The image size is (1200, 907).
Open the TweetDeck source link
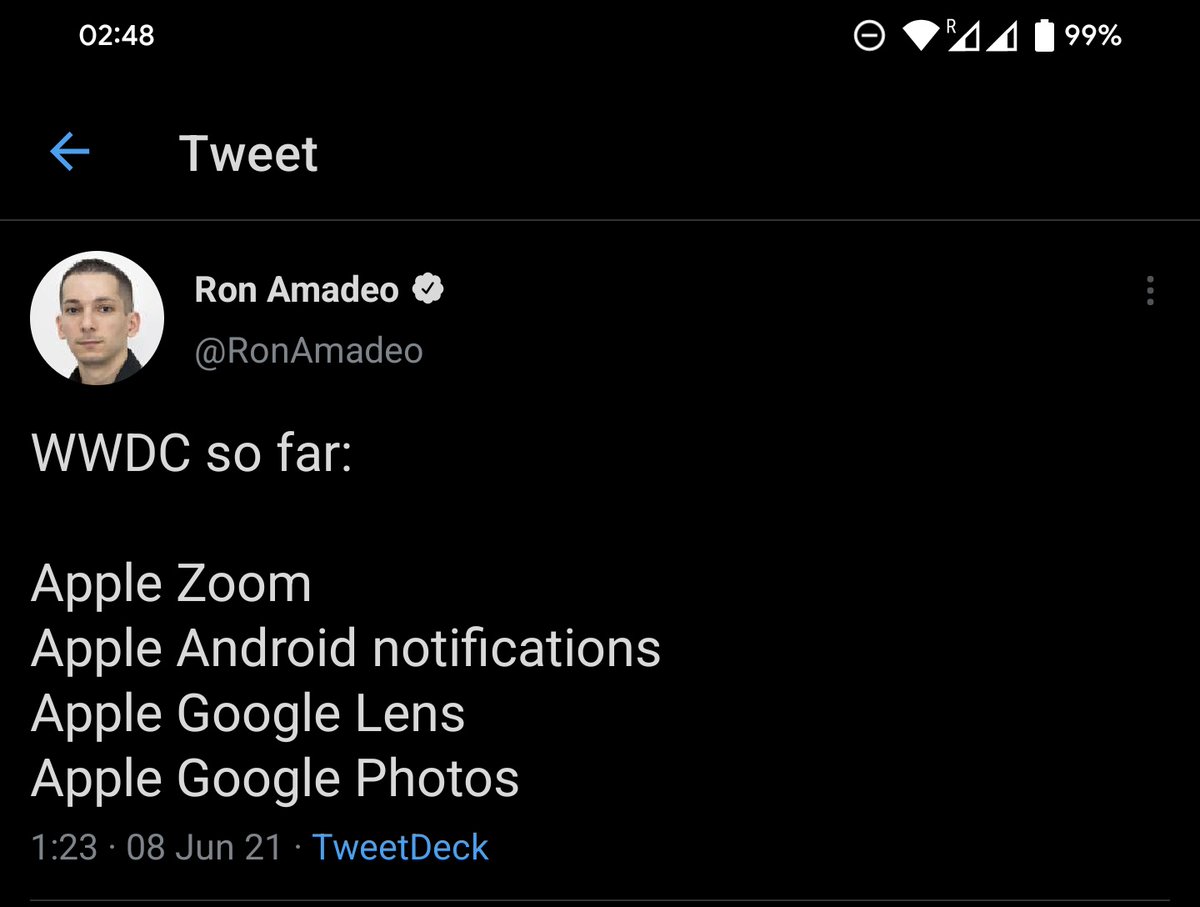[x=400, y=848]
